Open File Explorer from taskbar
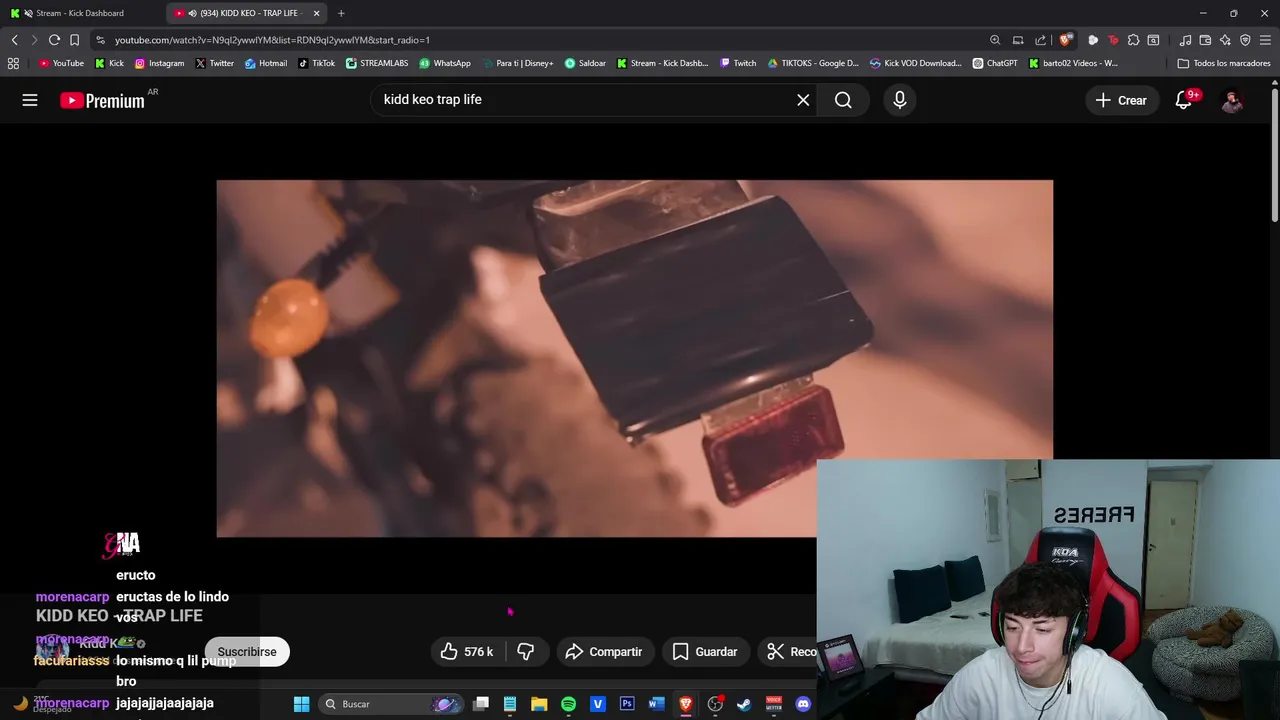The width and height of the screenshot is (1280, 720). (x=539, y=704)
